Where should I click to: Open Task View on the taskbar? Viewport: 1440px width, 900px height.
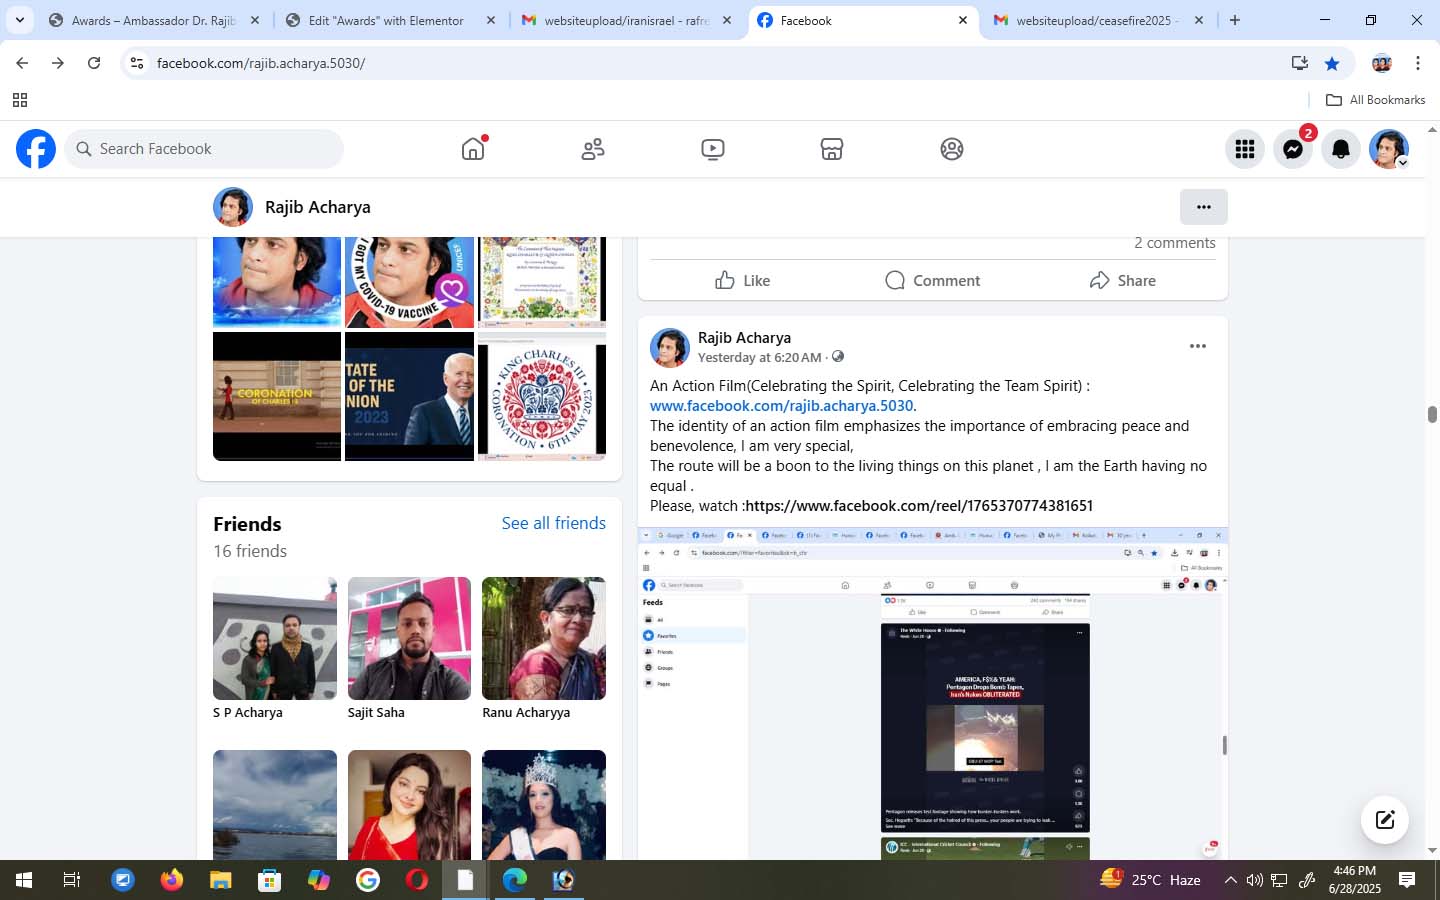pos(72,880)
